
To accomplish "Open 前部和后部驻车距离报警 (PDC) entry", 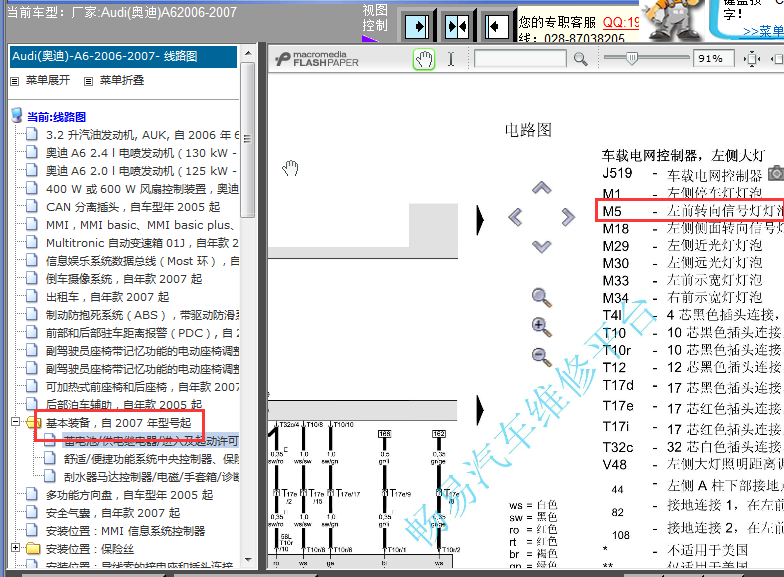I will coord(142,333).
